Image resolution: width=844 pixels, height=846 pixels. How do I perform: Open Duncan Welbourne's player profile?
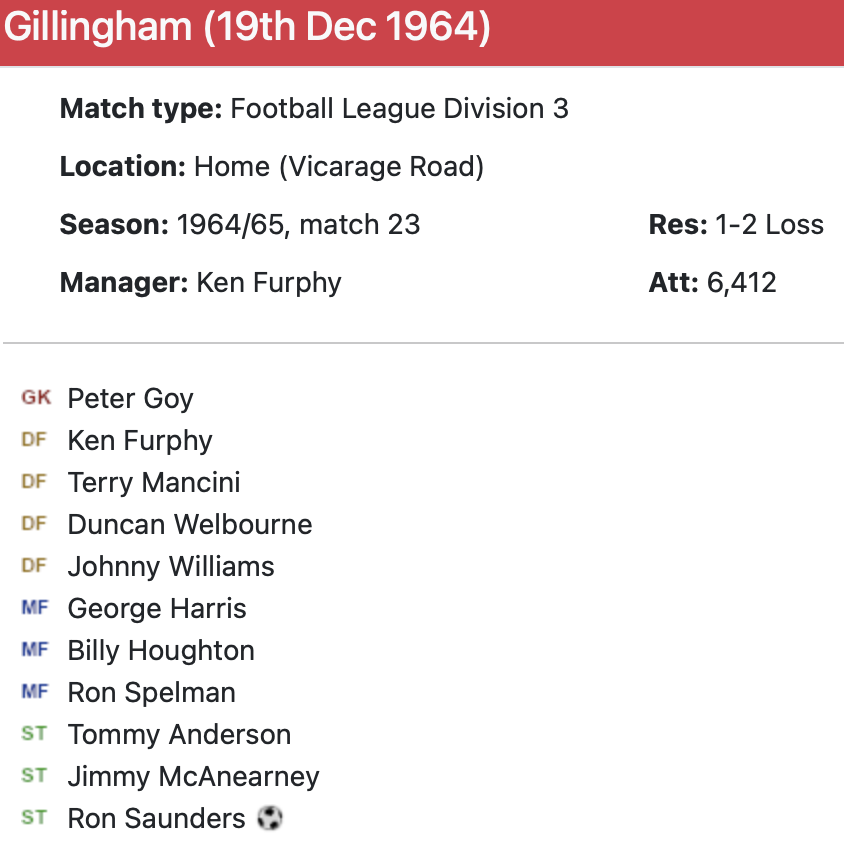pyautogui.click(x=190, y=524)
